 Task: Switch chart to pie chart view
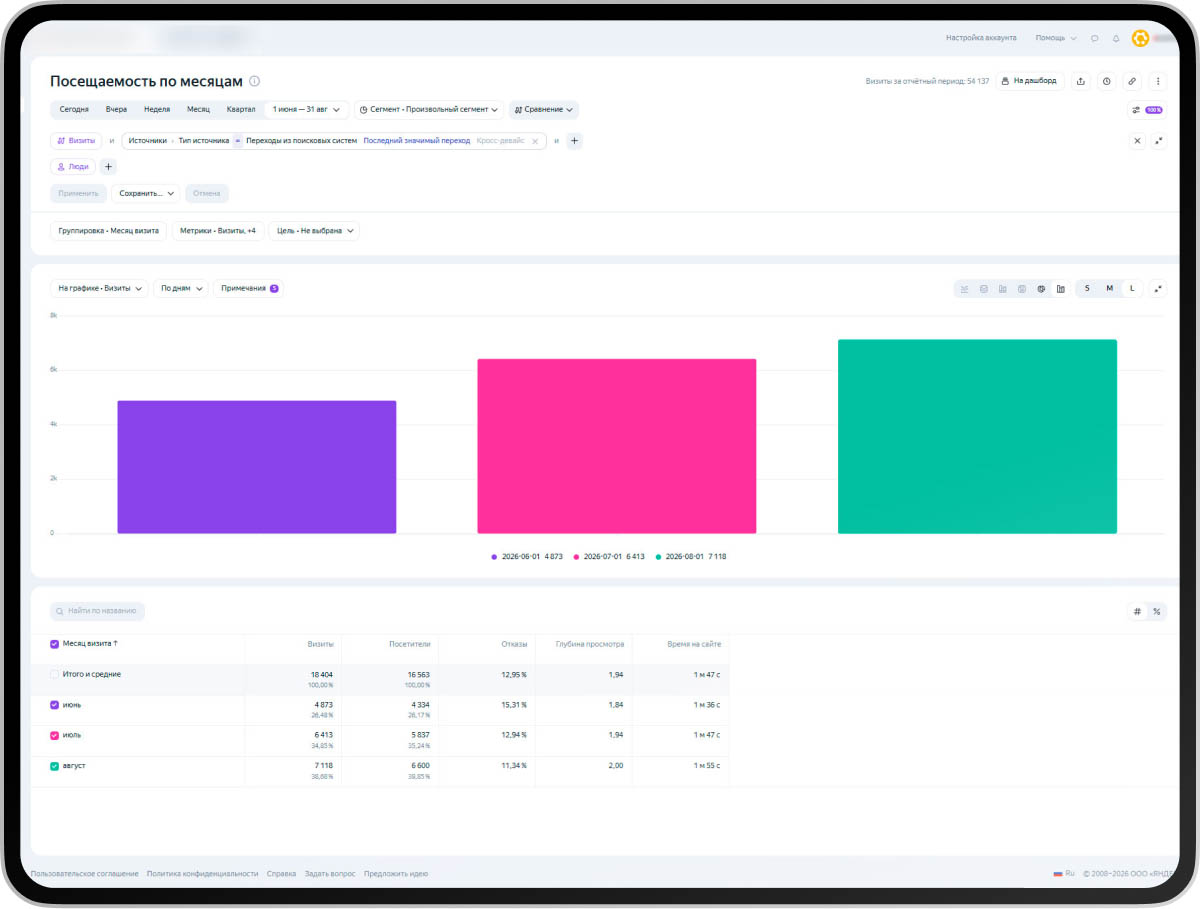point(1041,289)
